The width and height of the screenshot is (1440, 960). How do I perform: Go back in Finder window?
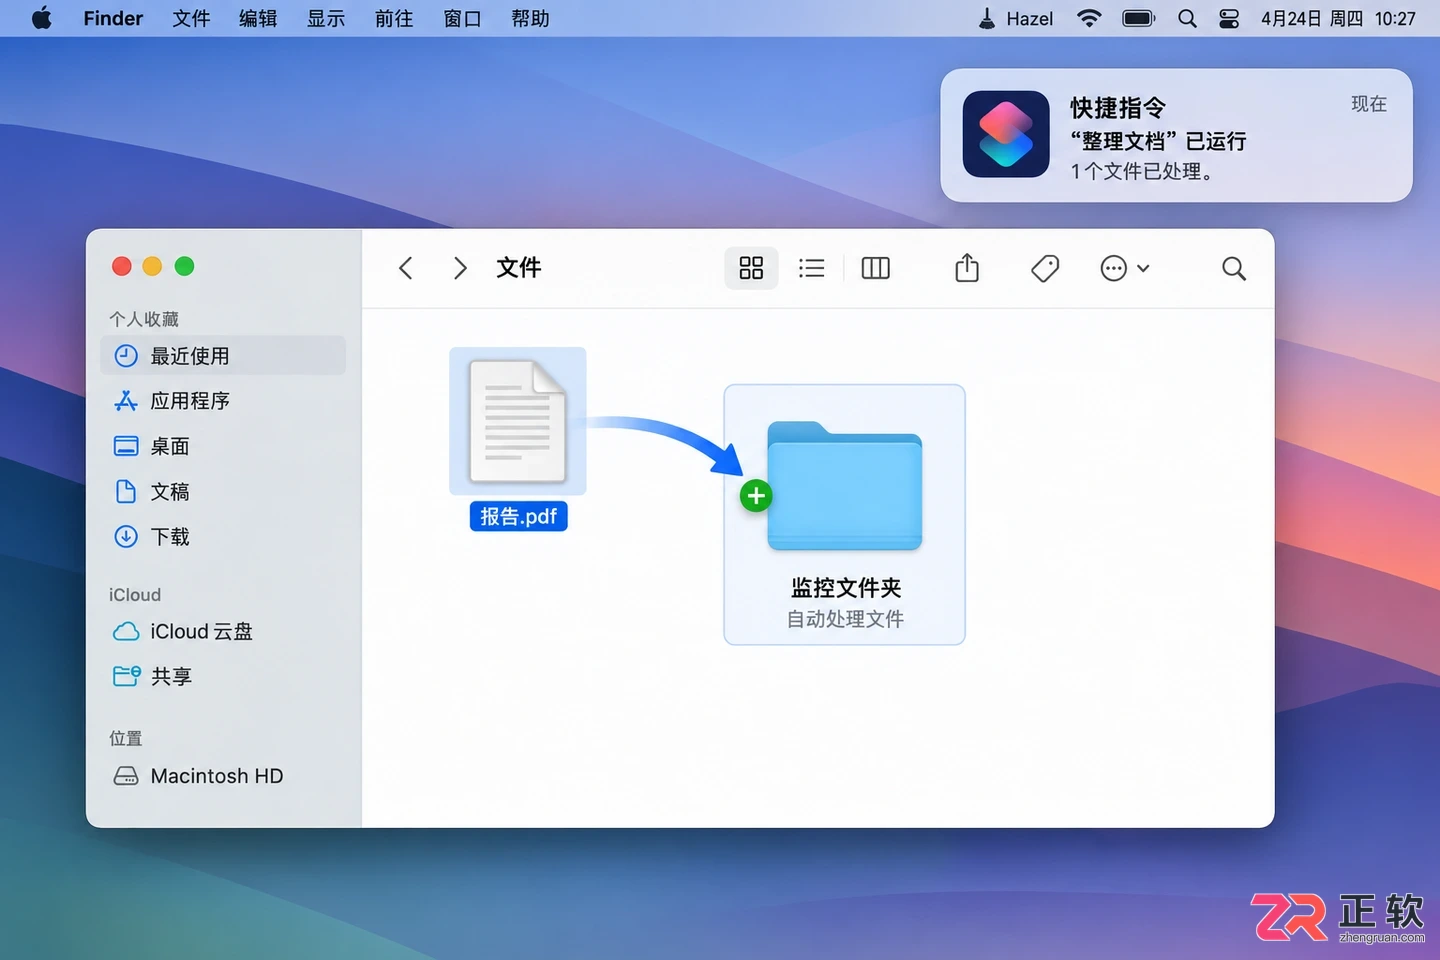(406, 268)
